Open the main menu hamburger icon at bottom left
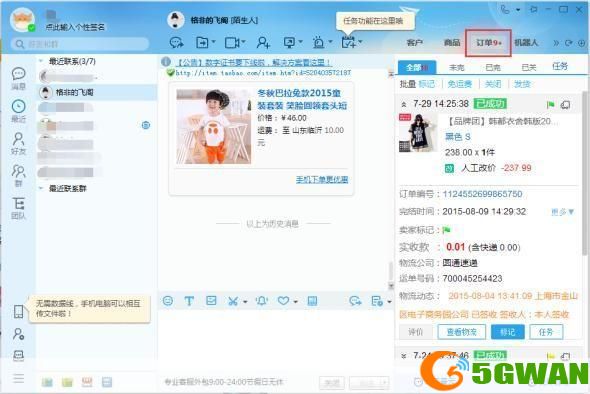This screenshot has width=590, height=394. pyautogui.click(x=18, y=378)
